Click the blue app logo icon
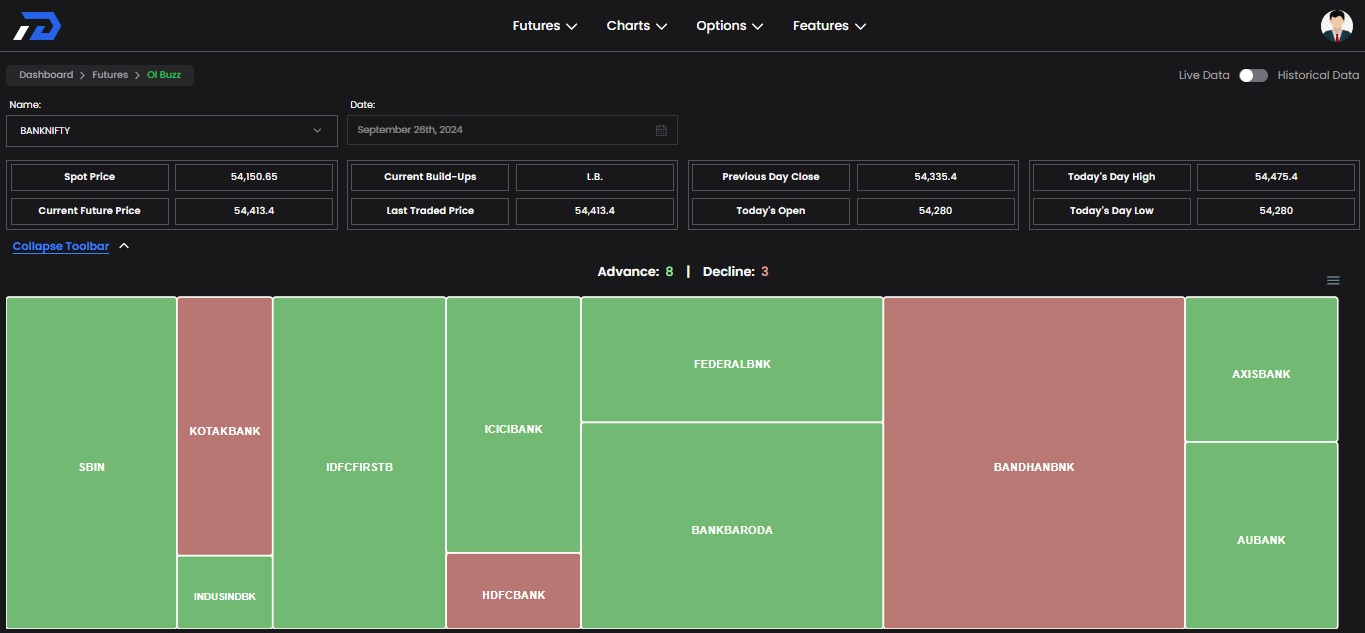 click(37, 26)
